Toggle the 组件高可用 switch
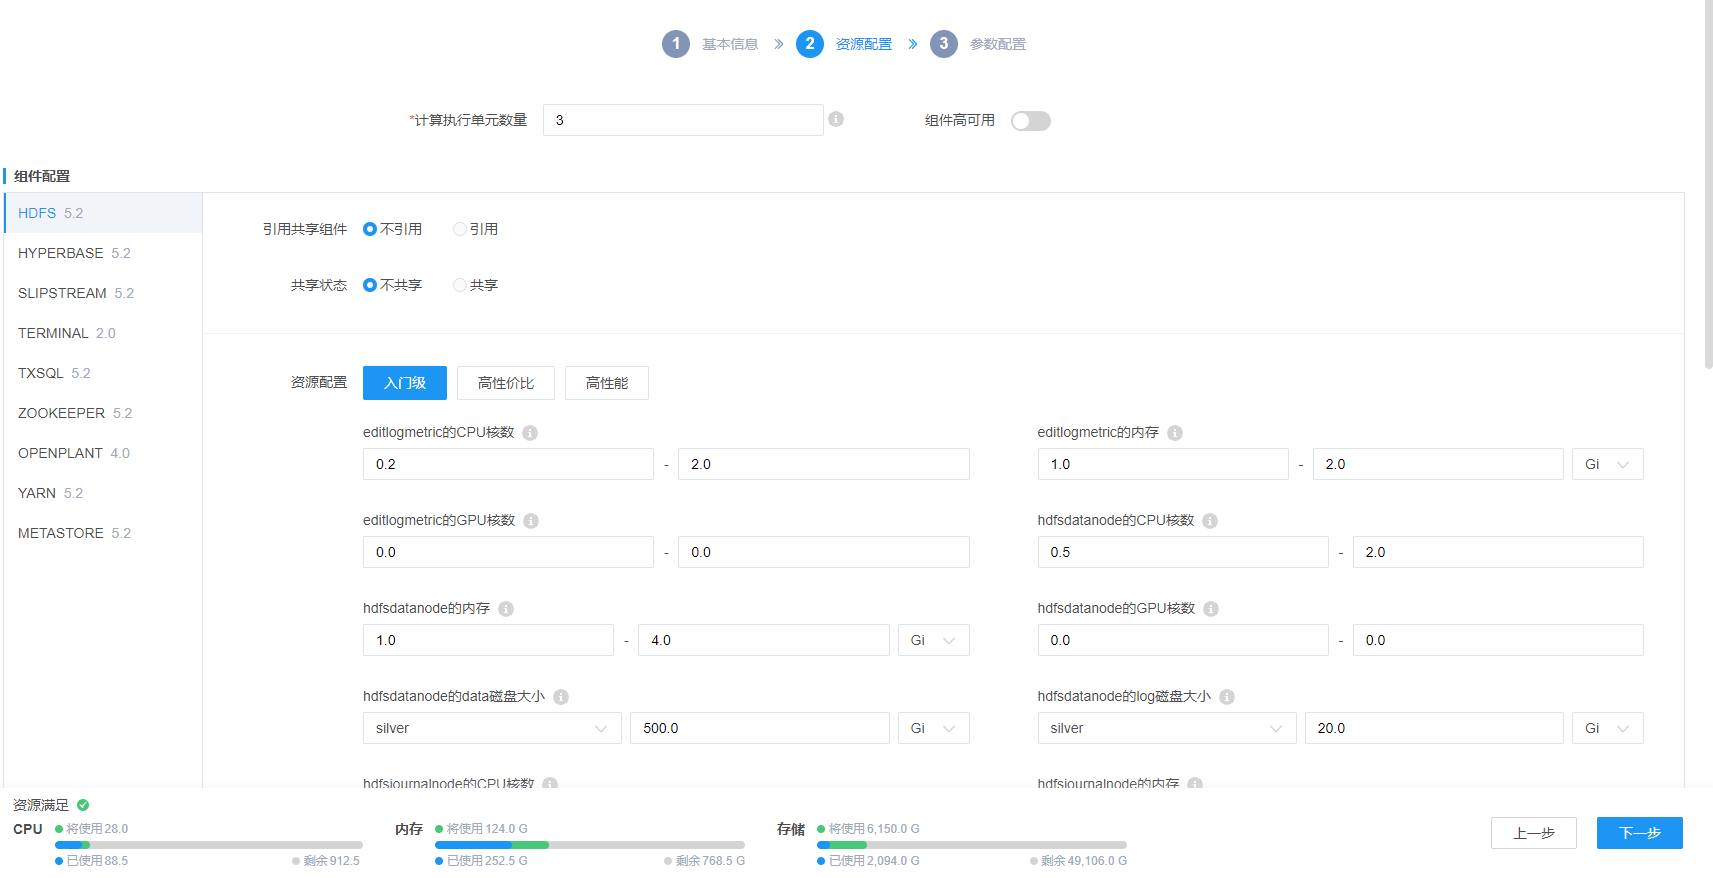Viewport: 1713px width, 878px height. pos(1031,121)
